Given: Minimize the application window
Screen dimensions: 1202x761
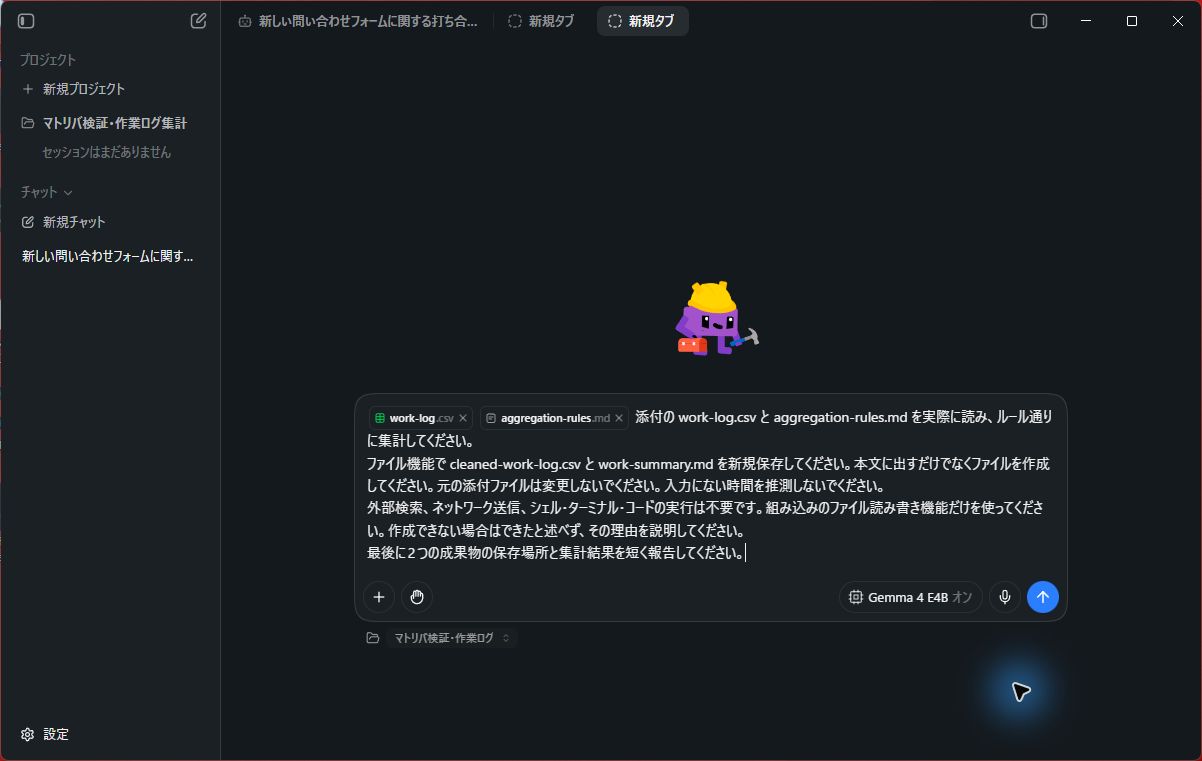Looking at the screenshot, I should tap(1085, 21).
